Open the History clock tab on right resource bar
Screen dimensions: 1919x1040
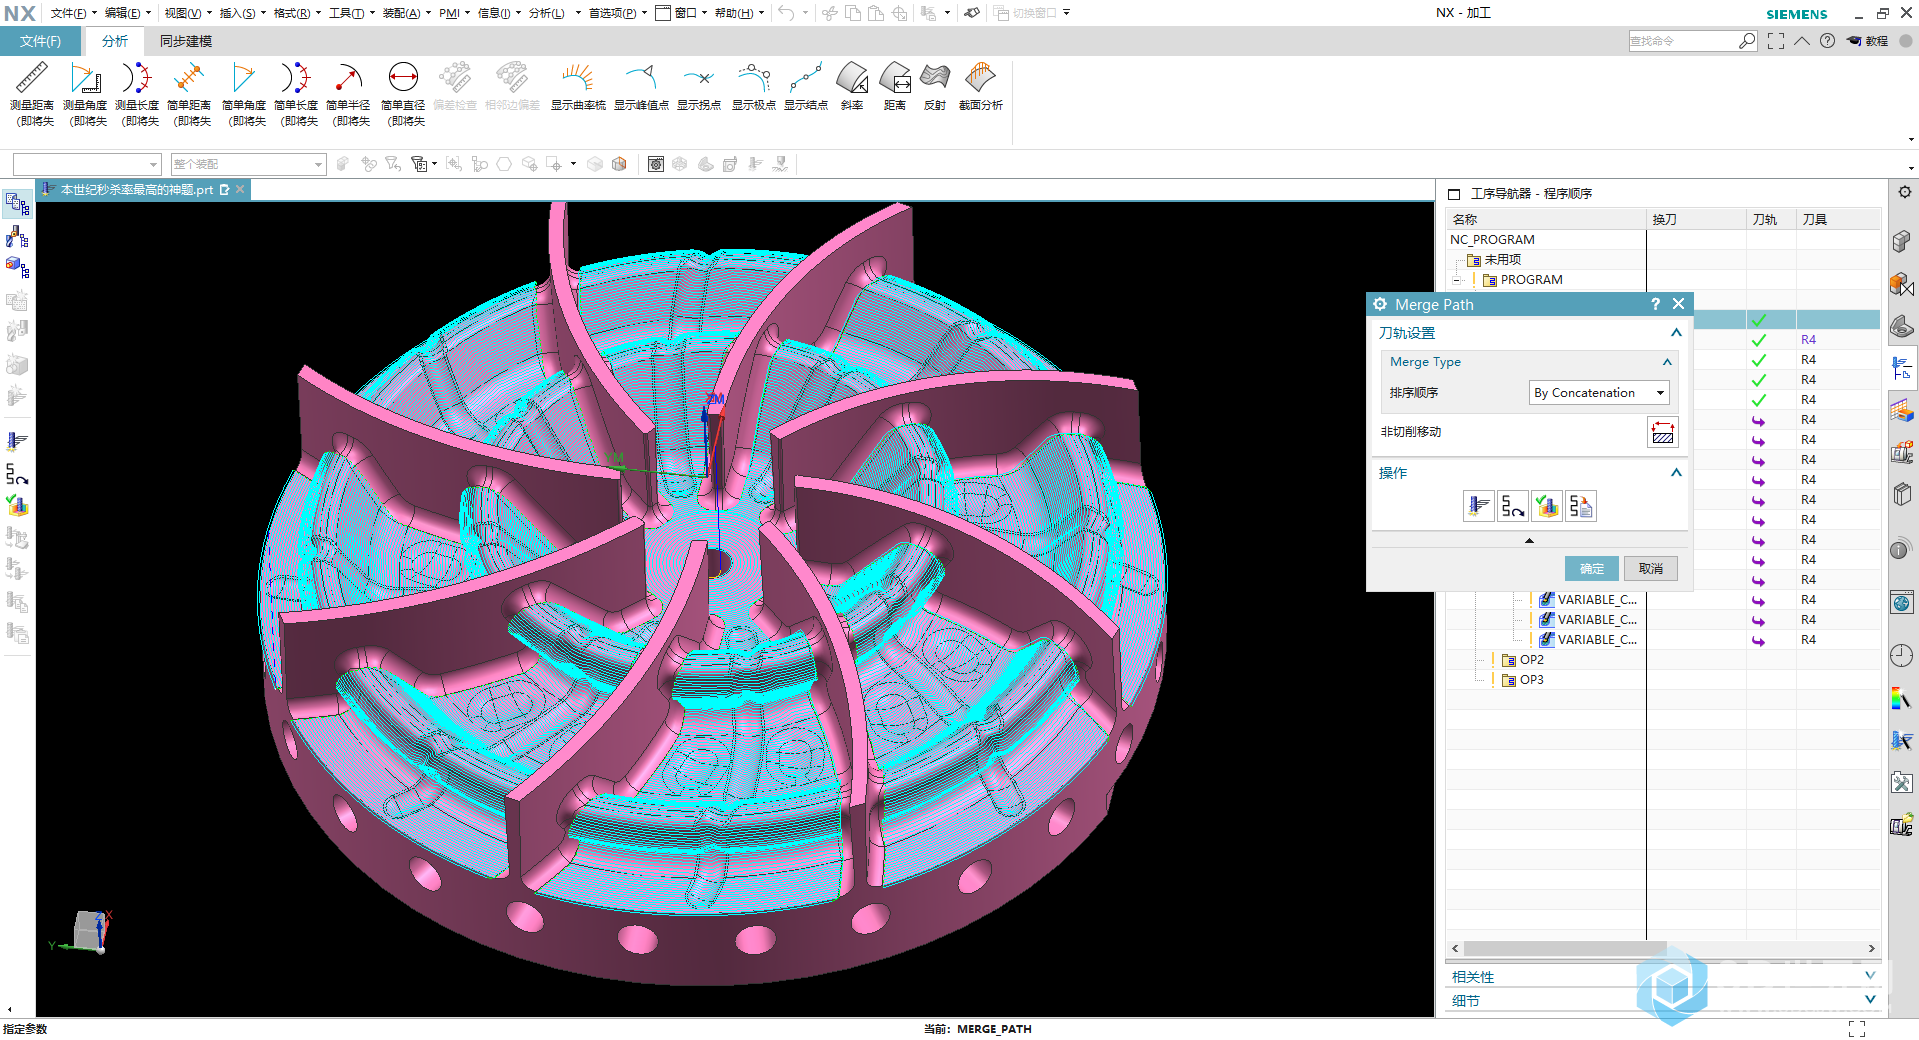click(1902, 655)
